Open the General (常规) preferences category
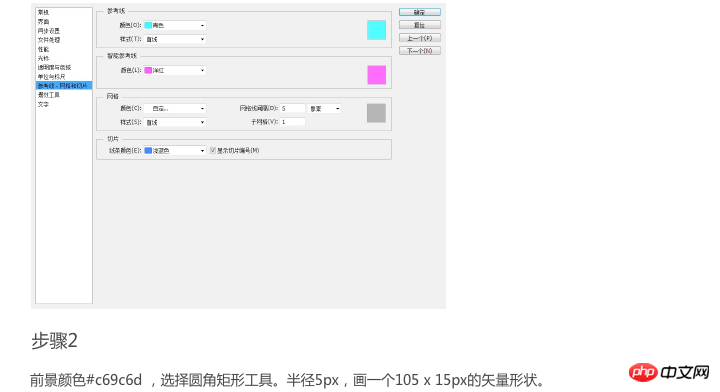720x392 pixels. point(43,12)
